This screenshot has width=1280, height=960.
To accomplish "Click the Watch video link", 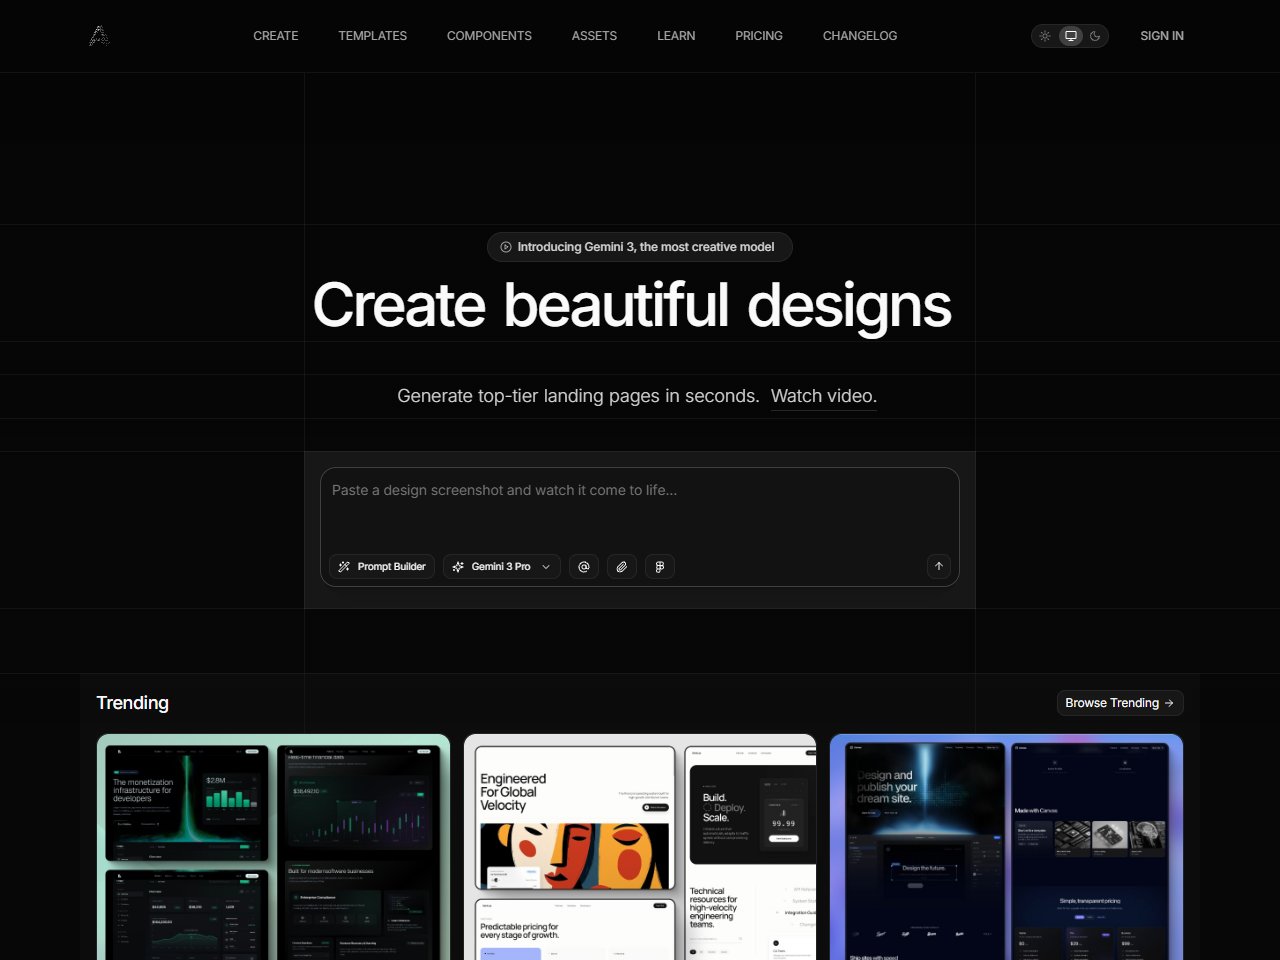I will coord(823,395).
